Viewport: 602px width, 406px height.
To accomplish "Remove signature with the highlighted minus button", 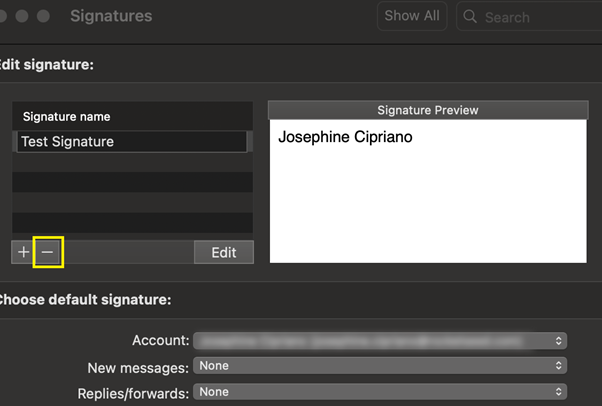I will coord(47,253).
